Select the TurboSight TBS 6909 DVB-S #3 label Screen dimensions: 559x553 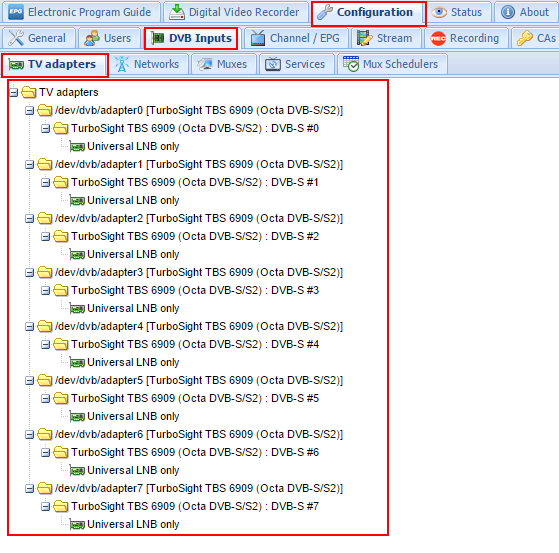(x=195, y=291)
